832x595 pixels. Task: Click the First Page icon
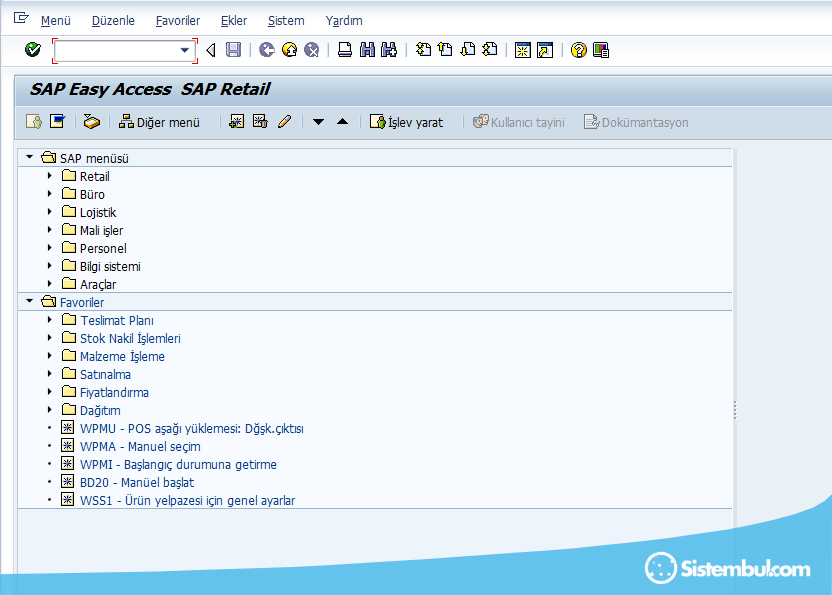click(x=423, y=50)
